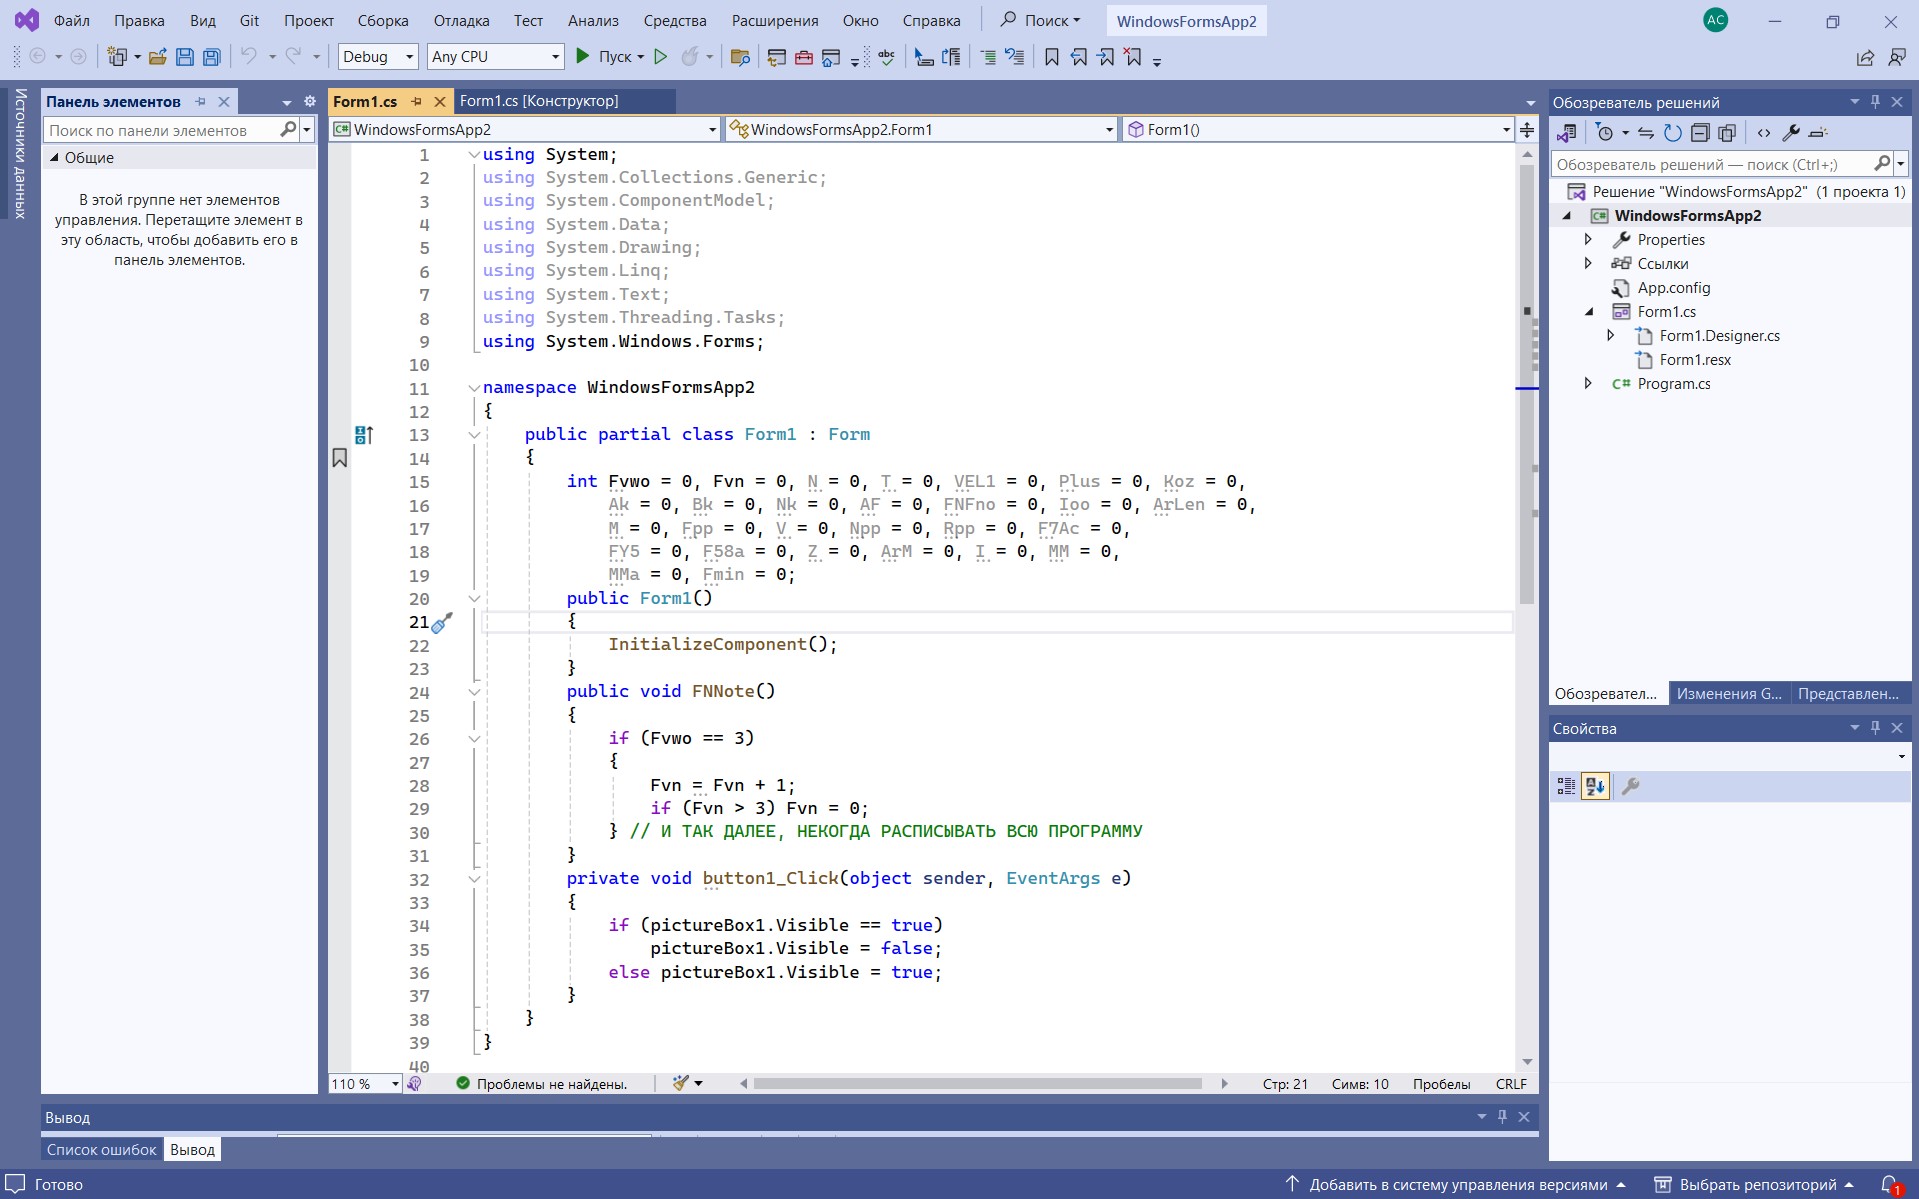
Task: Click the Find in Files folder-search icon
Action: (x=740, y=57)
